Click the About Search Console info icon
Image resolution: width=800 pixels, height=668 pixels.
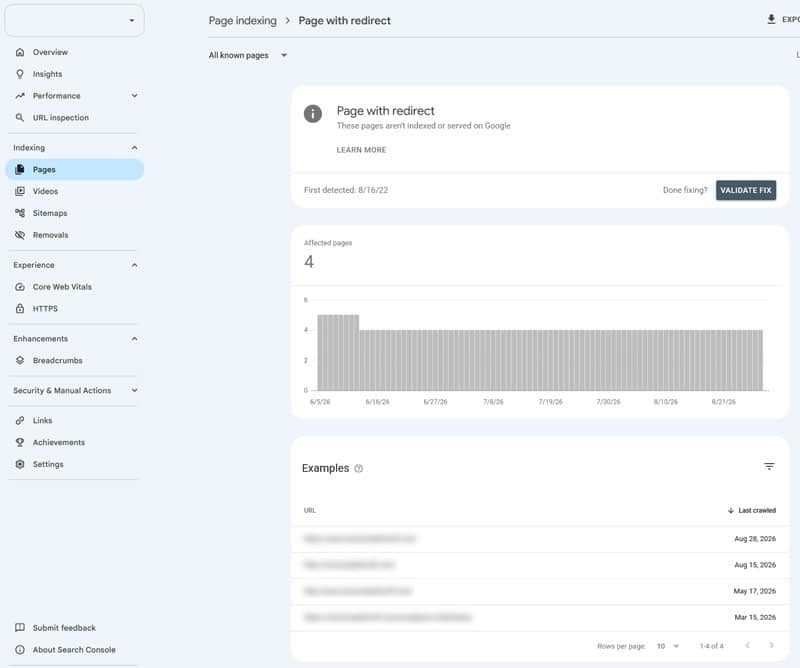pos(20,650)
